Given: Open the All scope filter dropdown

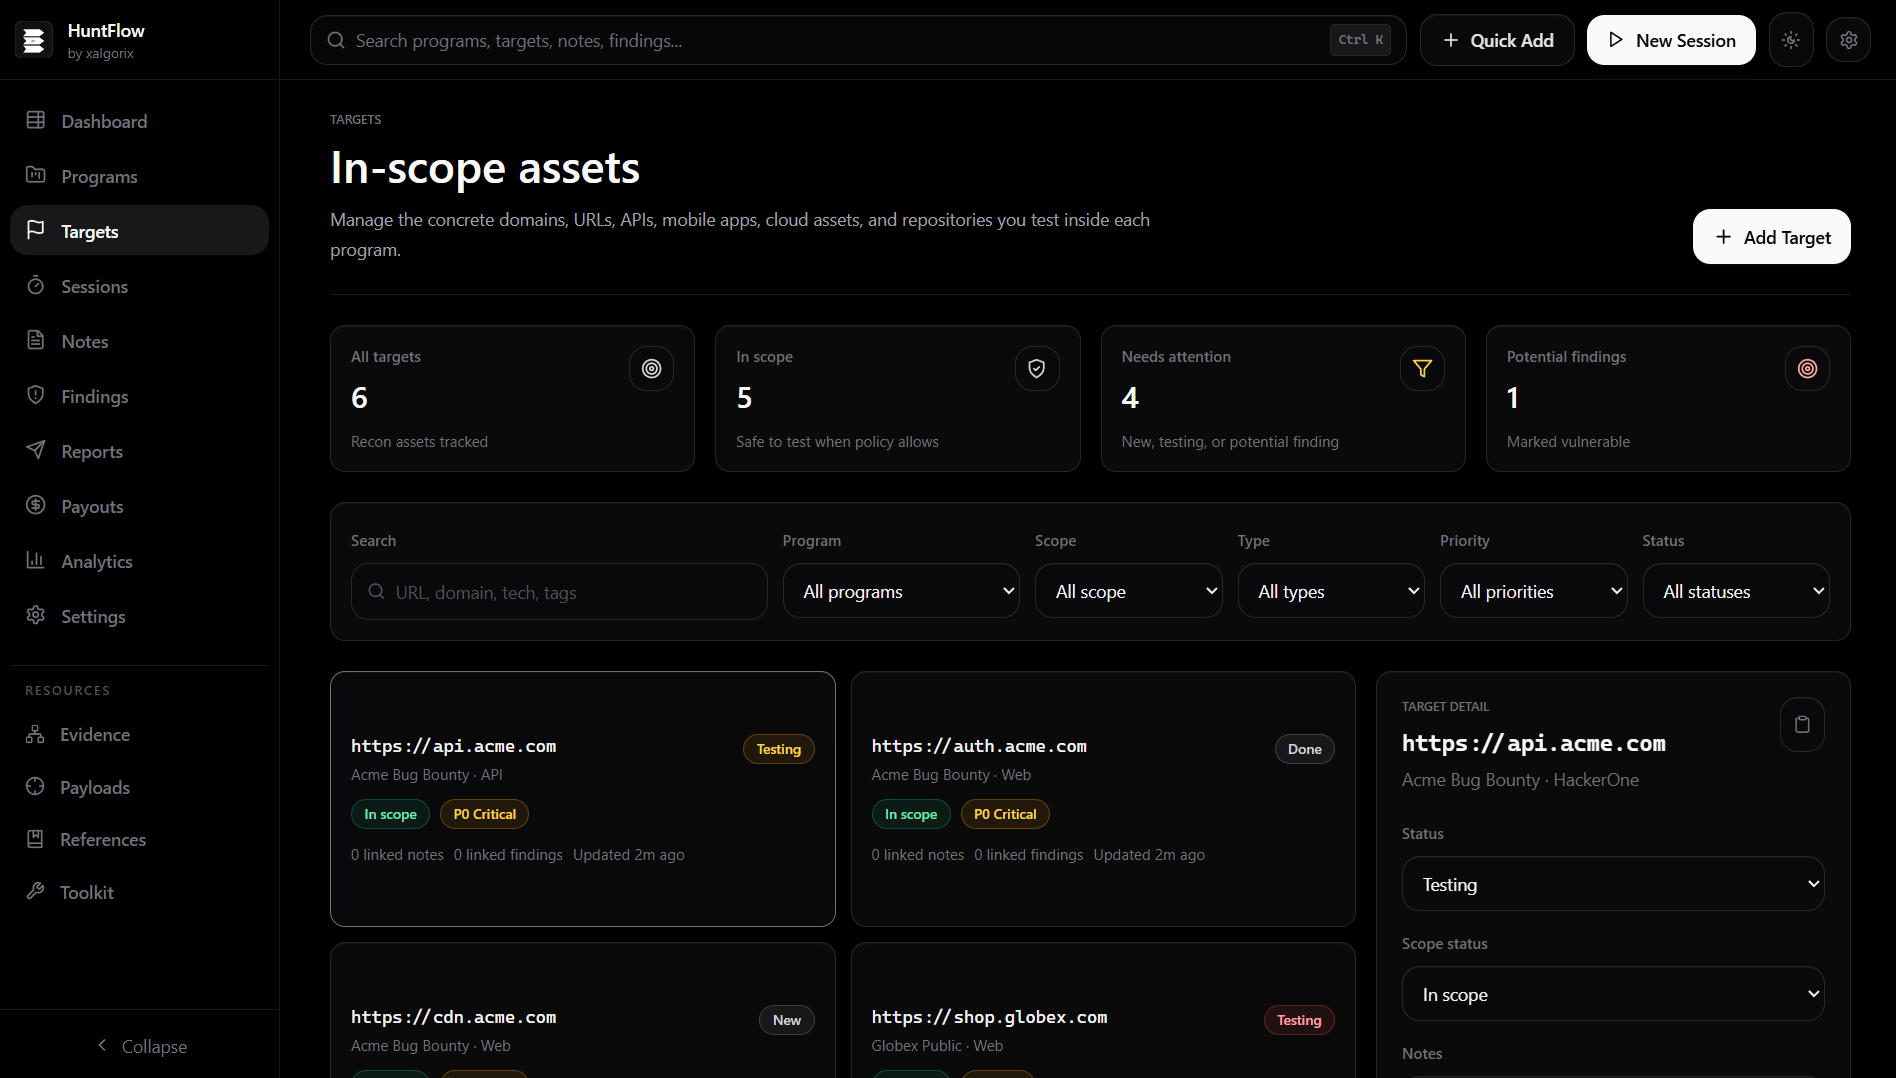Looking at the screenshot, I should click(x=1128, y=591).
